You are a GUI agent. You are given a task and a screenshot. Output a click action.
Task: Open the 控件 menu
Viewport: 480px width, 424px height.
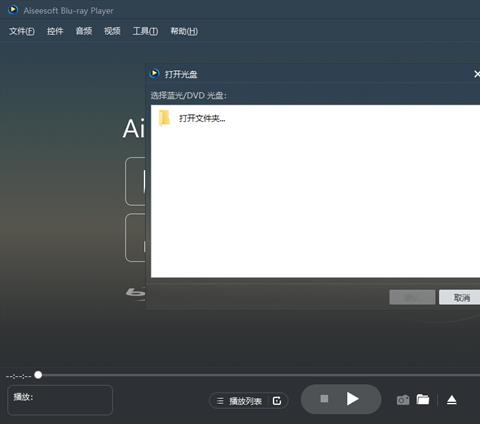pos(55,31)
